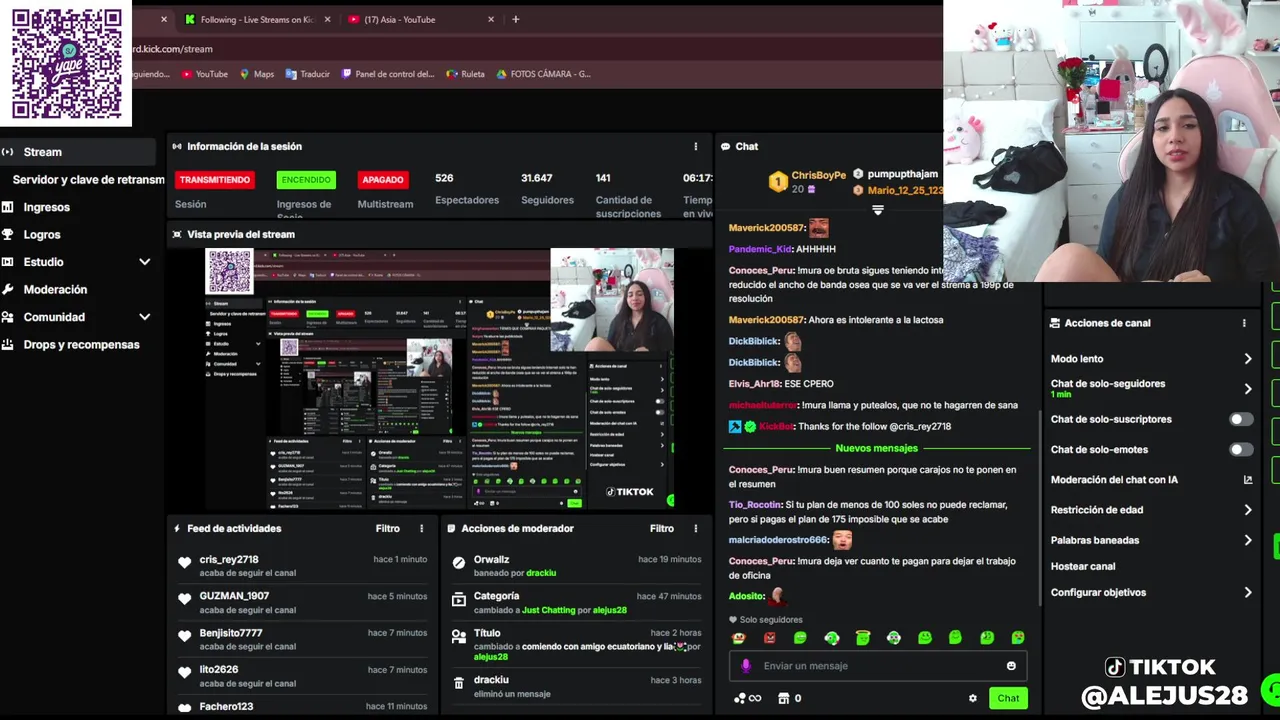
Task: Open Feed de actividades options menu
Action: (421, 528)
